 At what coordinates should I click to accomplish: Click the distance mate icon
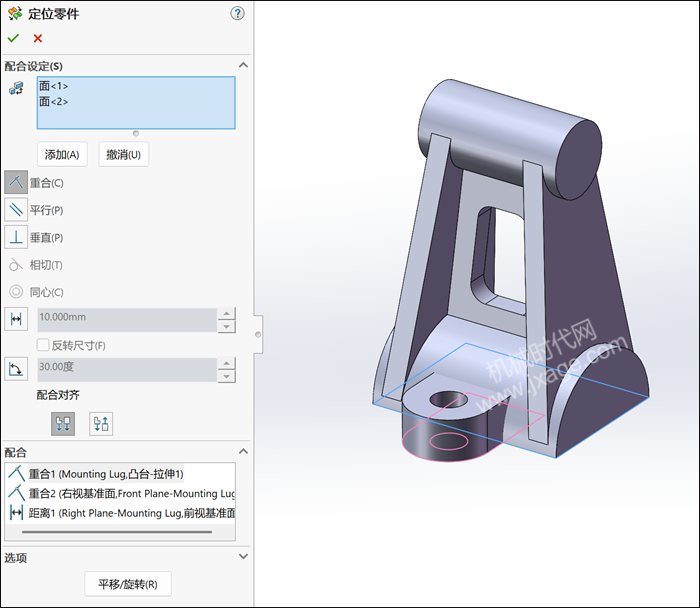click(x=16, y=319)
